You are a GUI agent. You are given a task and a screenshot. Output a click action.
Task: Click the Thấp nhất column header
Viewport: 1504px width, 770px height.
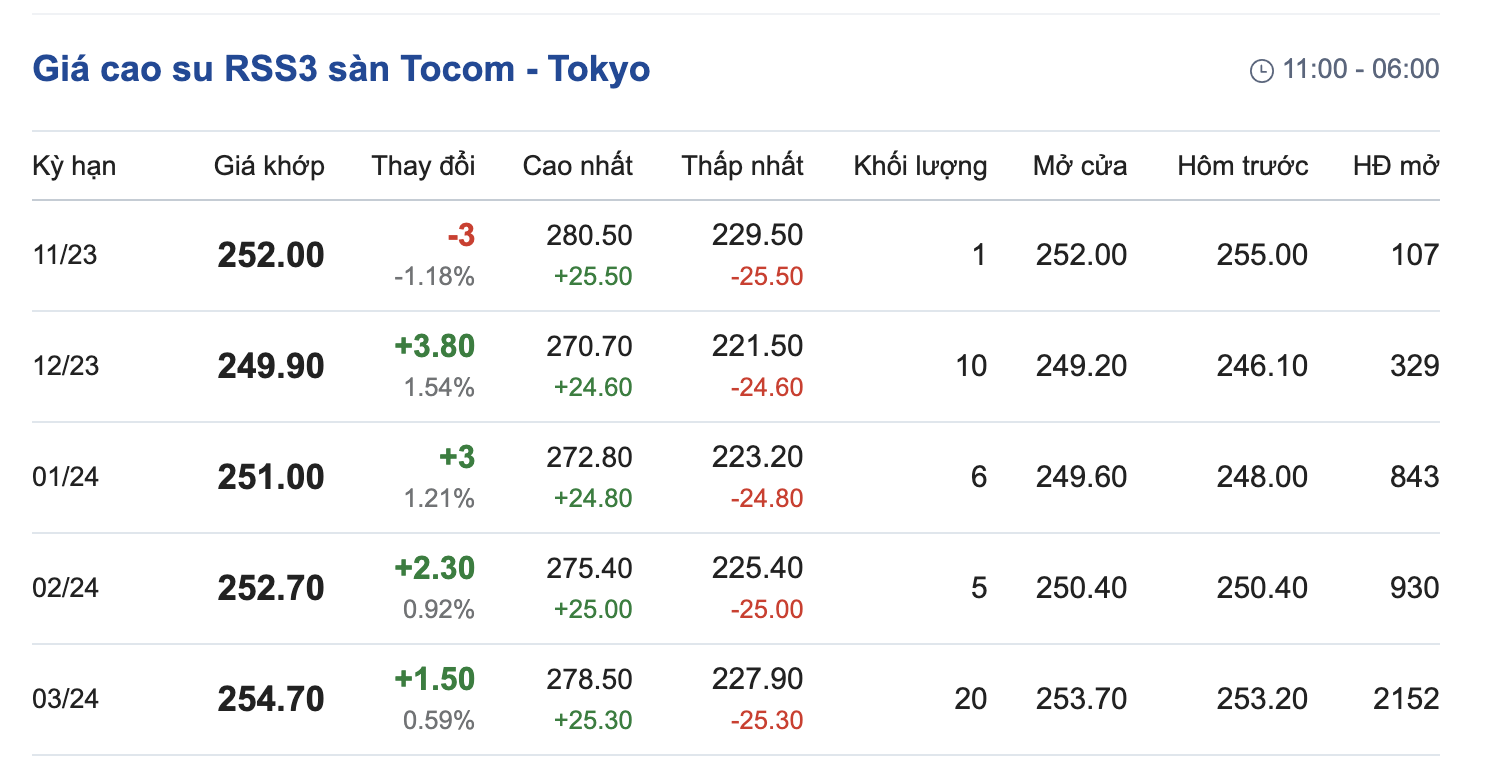(742, 166)
